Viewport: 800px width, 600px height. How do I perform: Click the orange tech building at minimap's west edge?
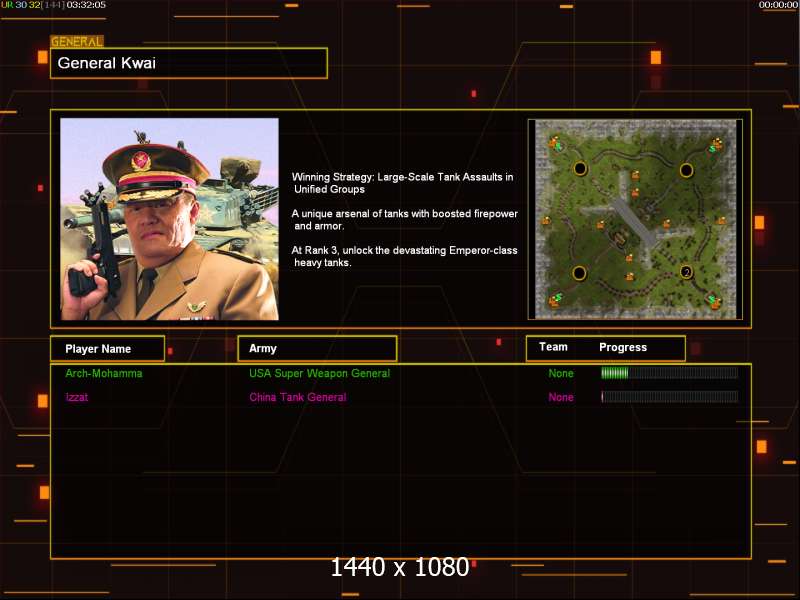(x=546, y=220)
